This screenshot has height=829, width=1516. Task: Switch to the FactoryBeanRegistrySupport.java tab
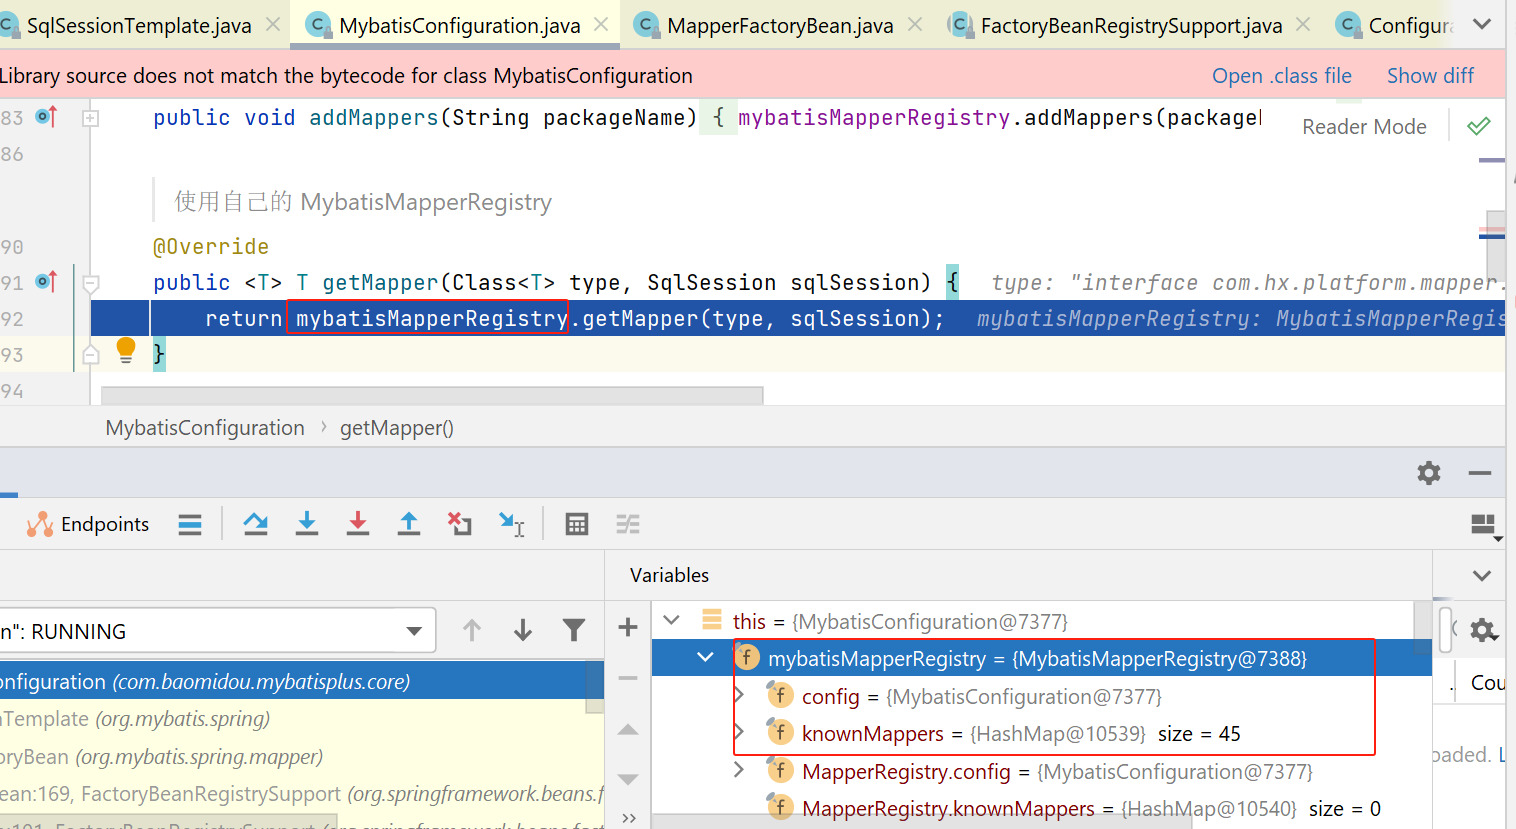(x=1130, y=26)
